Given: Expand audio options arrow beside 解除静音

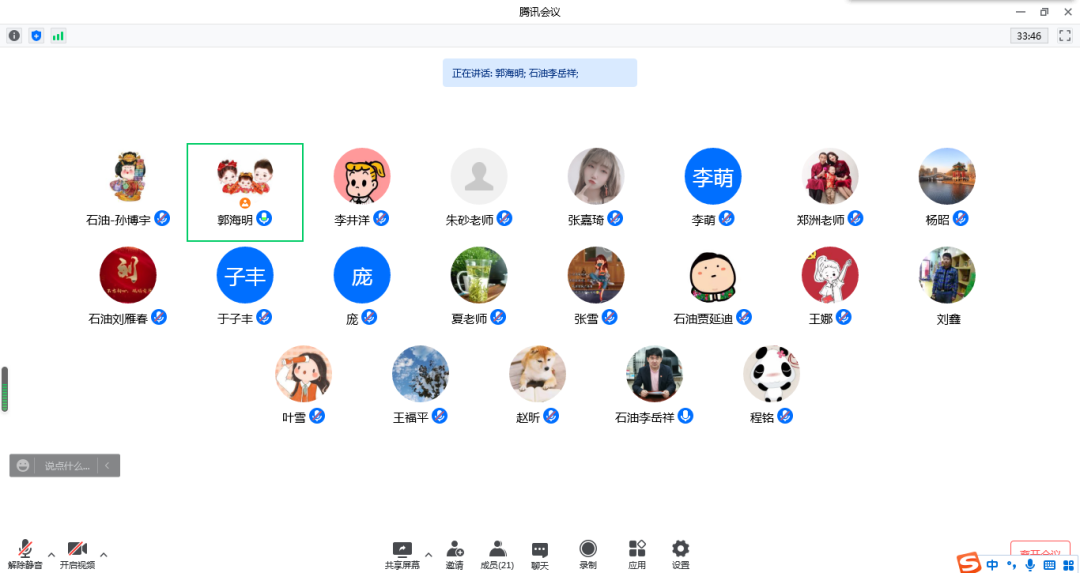Looking at the screenshot, I should click(x=51, y=554).
